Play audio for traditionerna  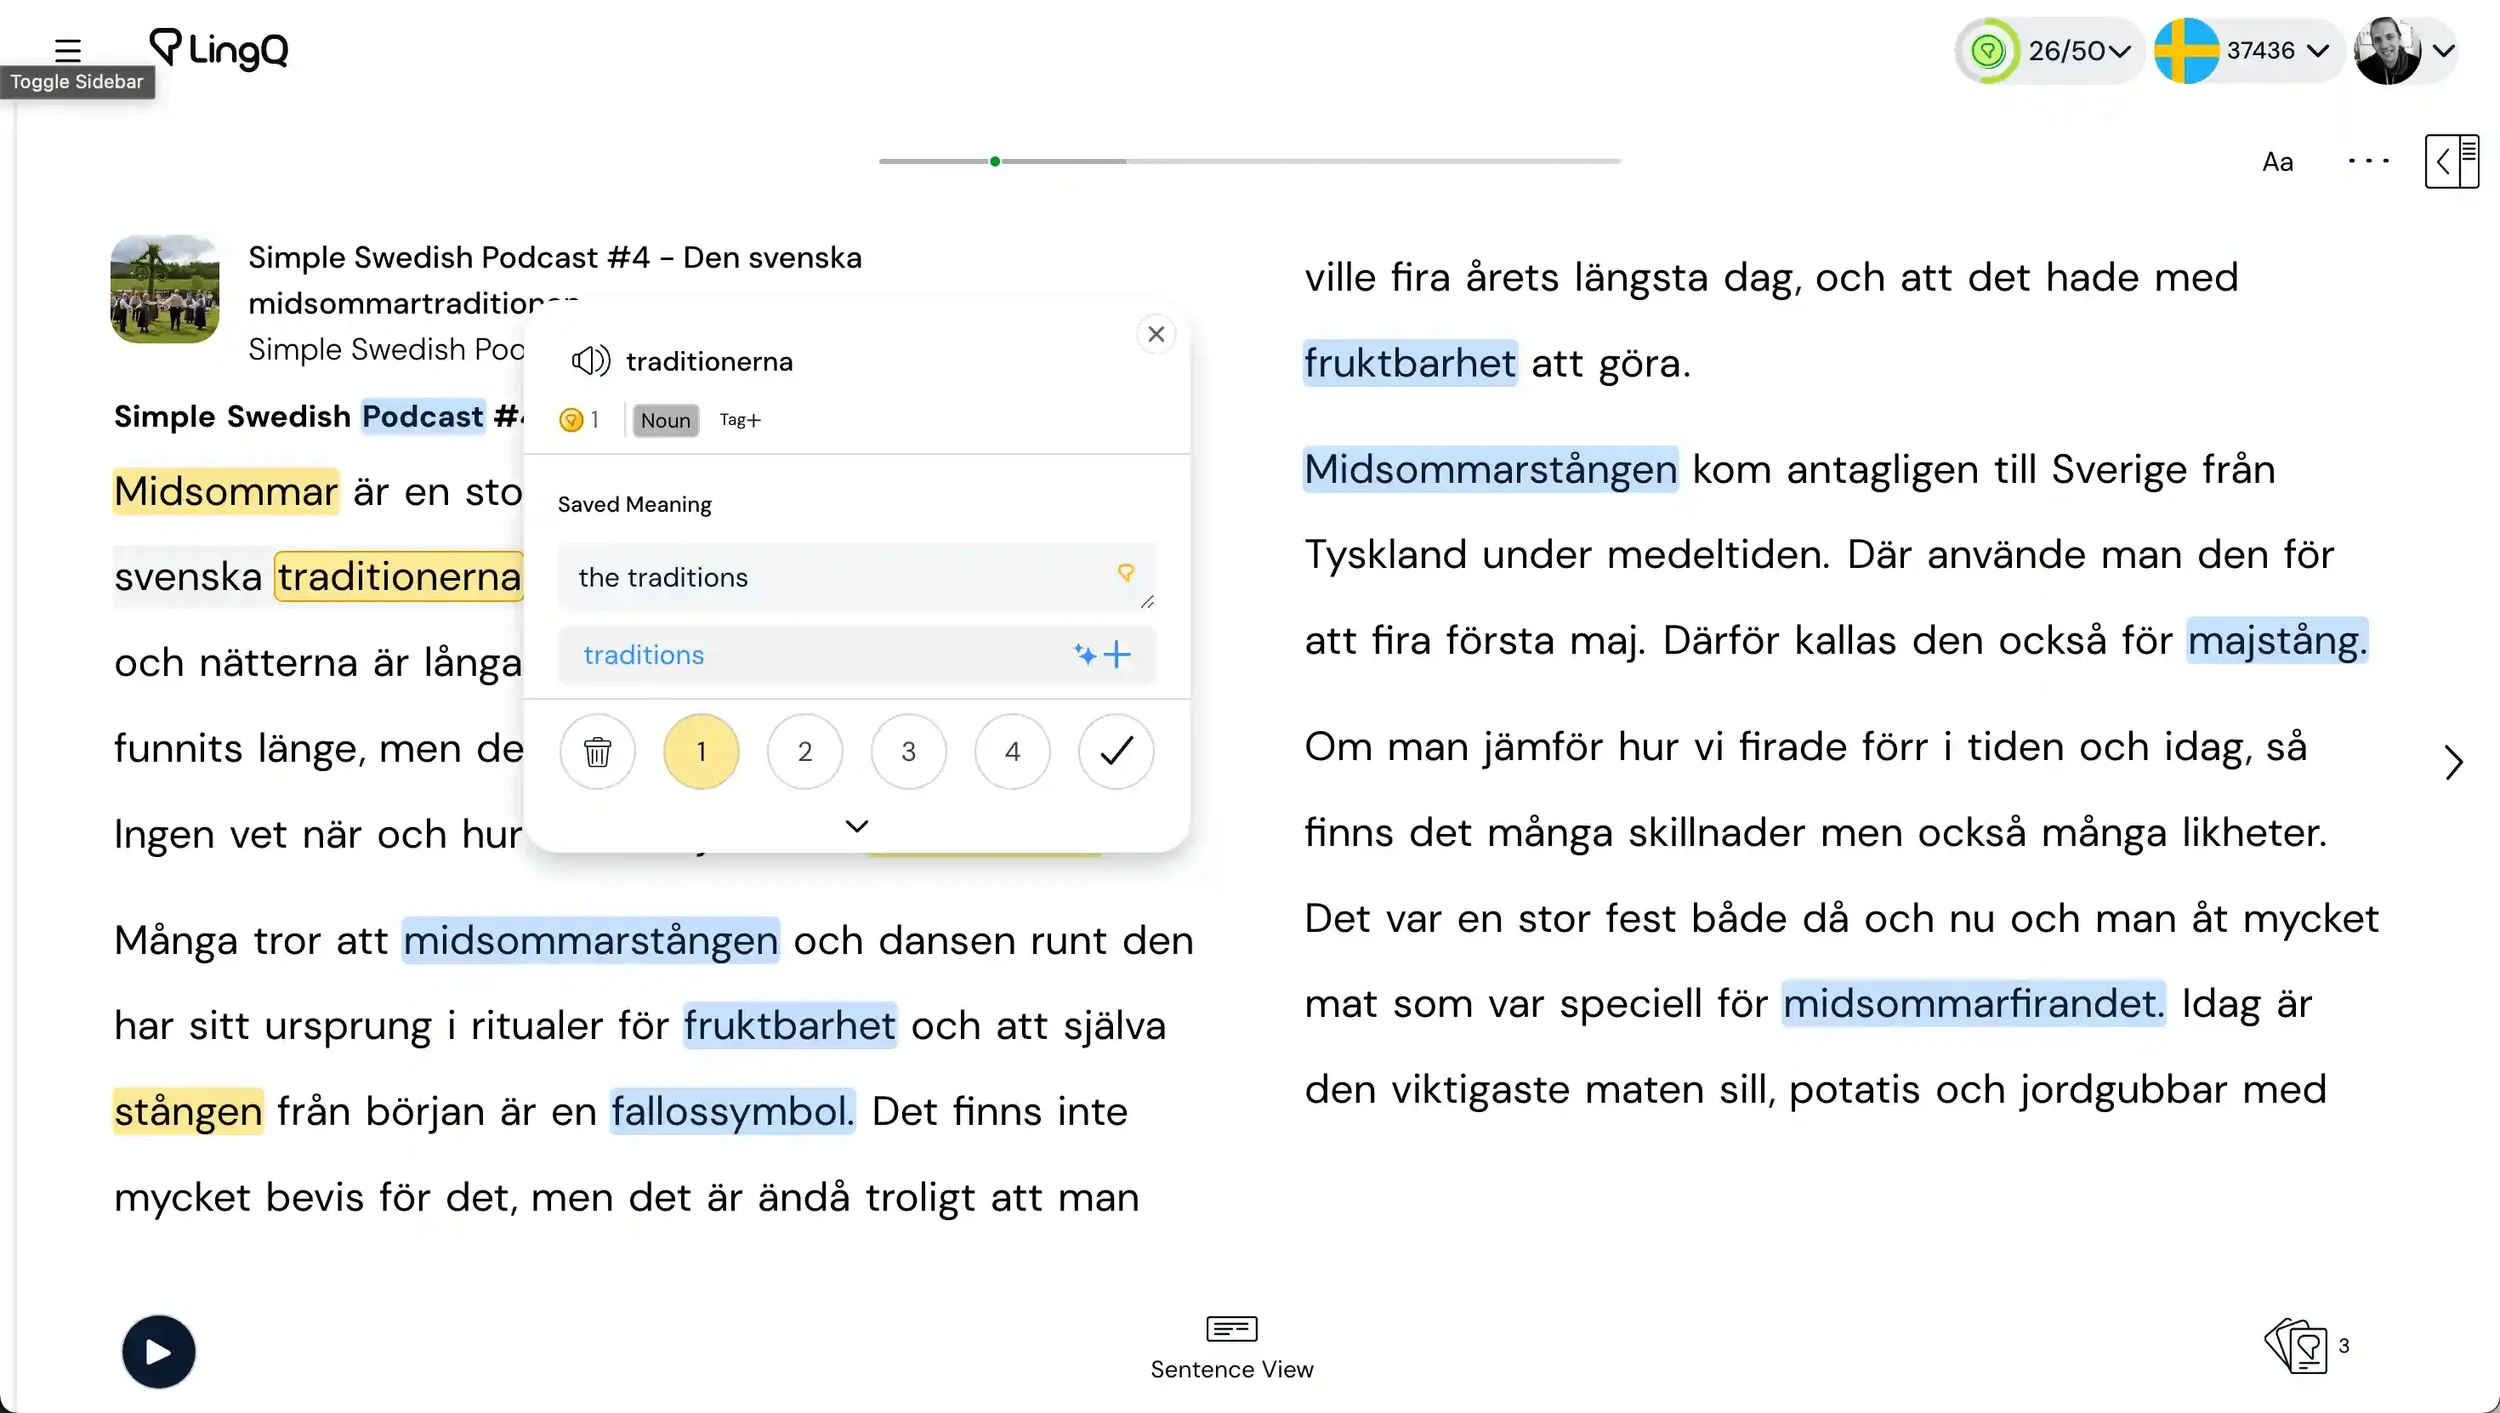(x=590, y=360)
